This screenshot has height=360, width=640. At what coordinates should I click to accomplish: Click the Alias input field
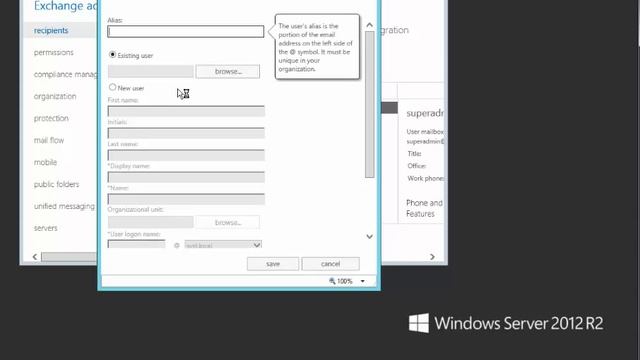tap(186, 31)
